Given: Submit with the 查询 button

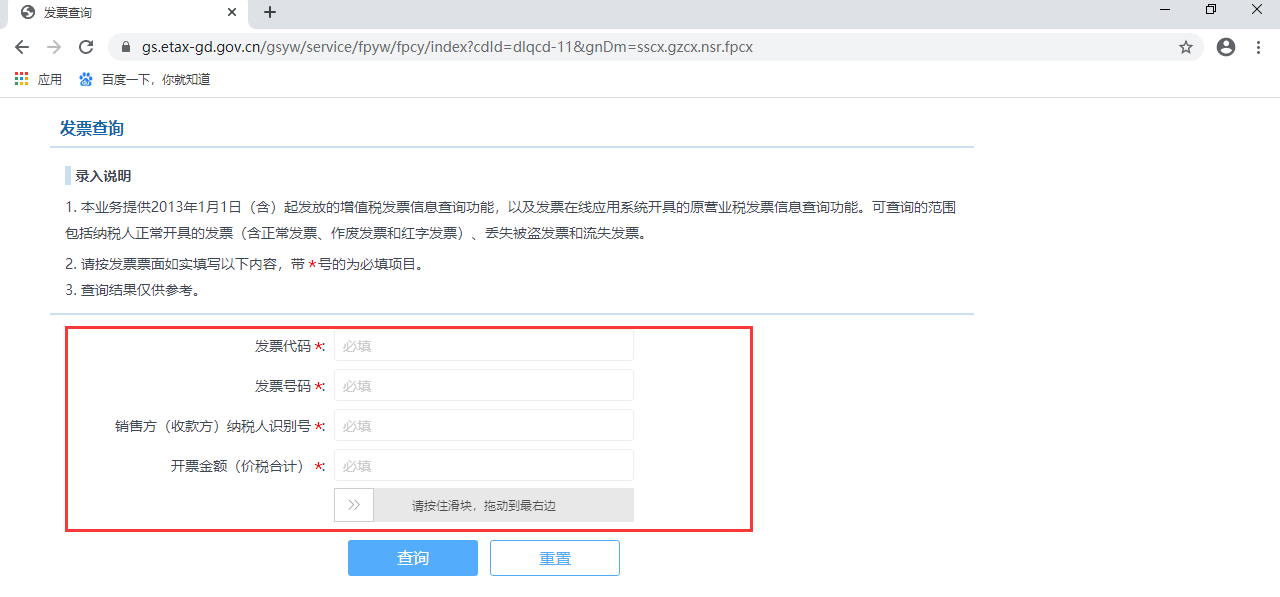Looking at the screenshot, I should (x=413, y=558).
